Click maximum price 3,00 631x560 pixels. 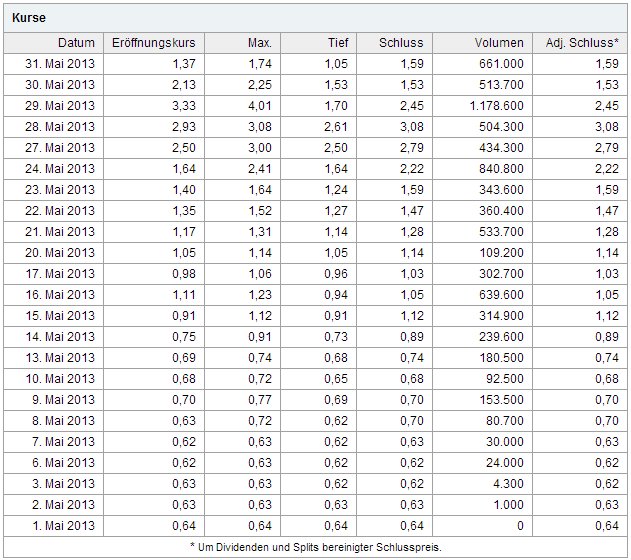[260, 147]
